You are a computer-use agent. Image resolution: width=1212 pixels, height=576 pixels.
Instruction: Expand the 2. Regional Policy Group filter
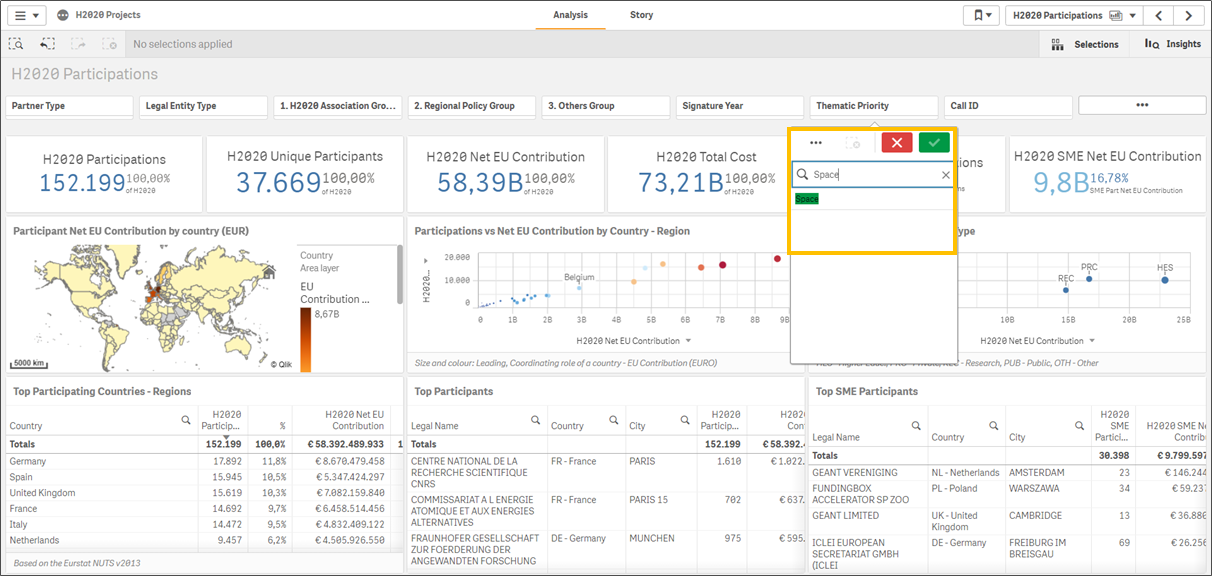click(x=473, y=106)
